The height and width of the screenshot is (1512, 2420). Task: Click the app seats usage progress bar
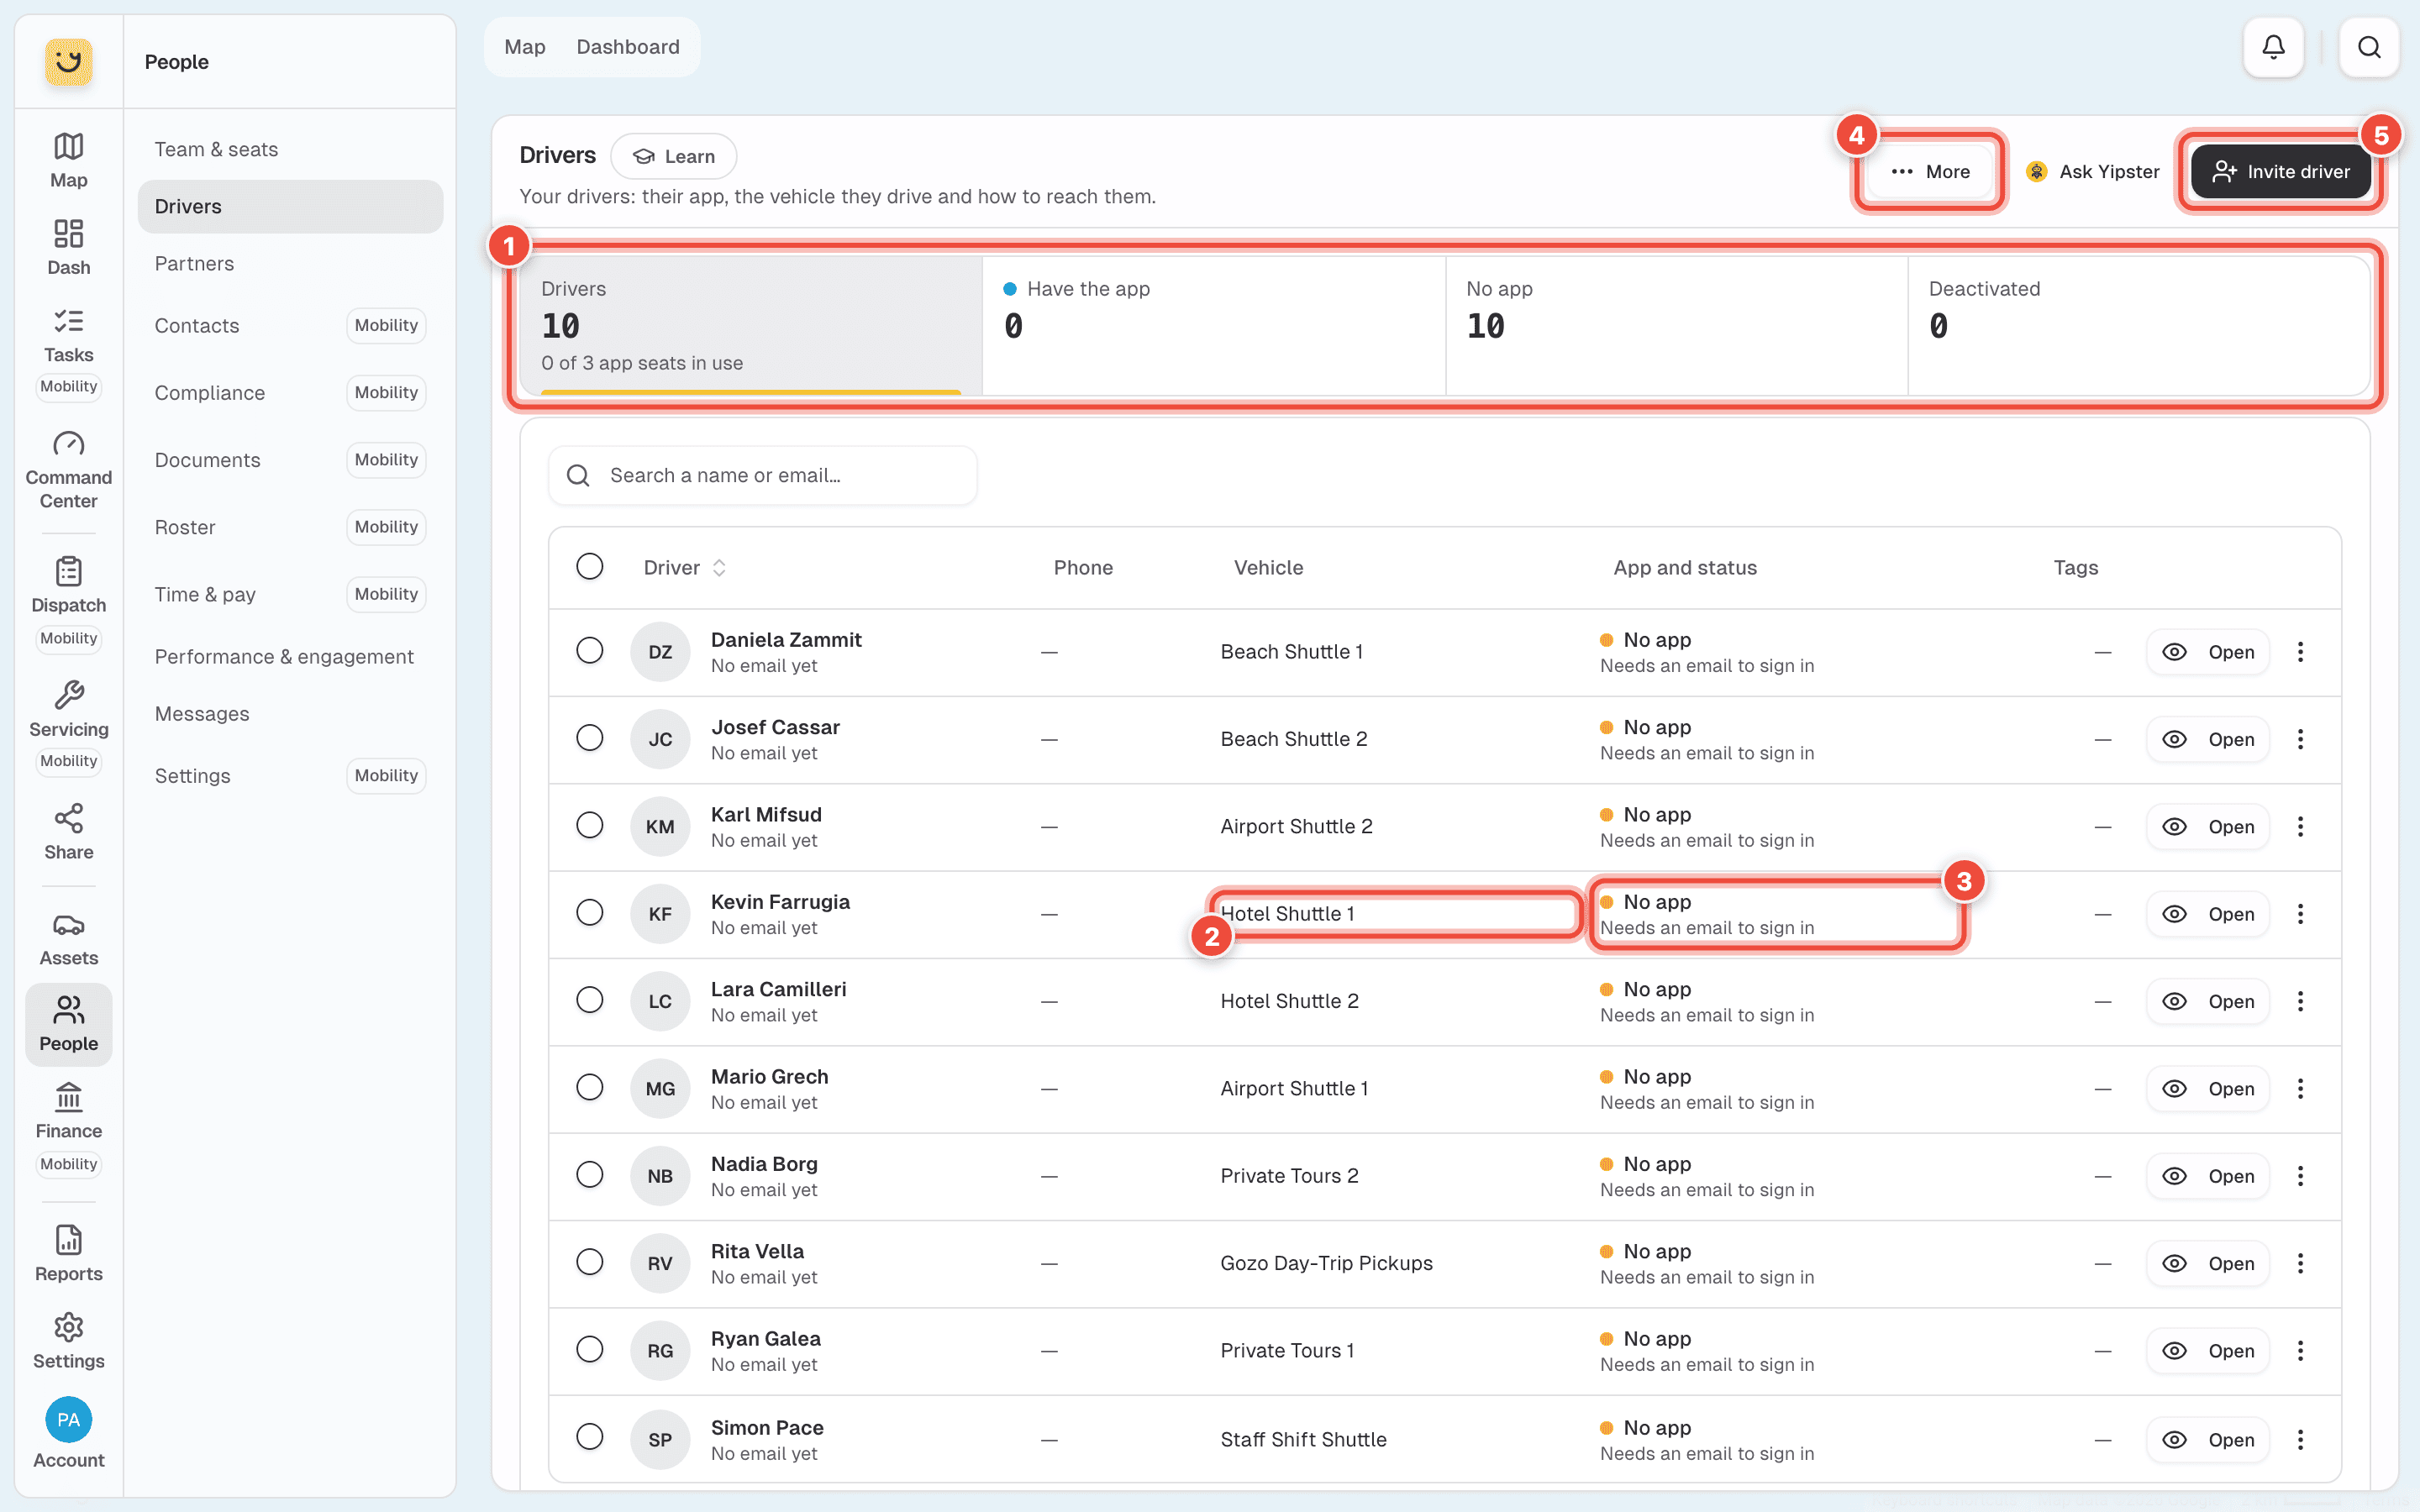point(751,392)
